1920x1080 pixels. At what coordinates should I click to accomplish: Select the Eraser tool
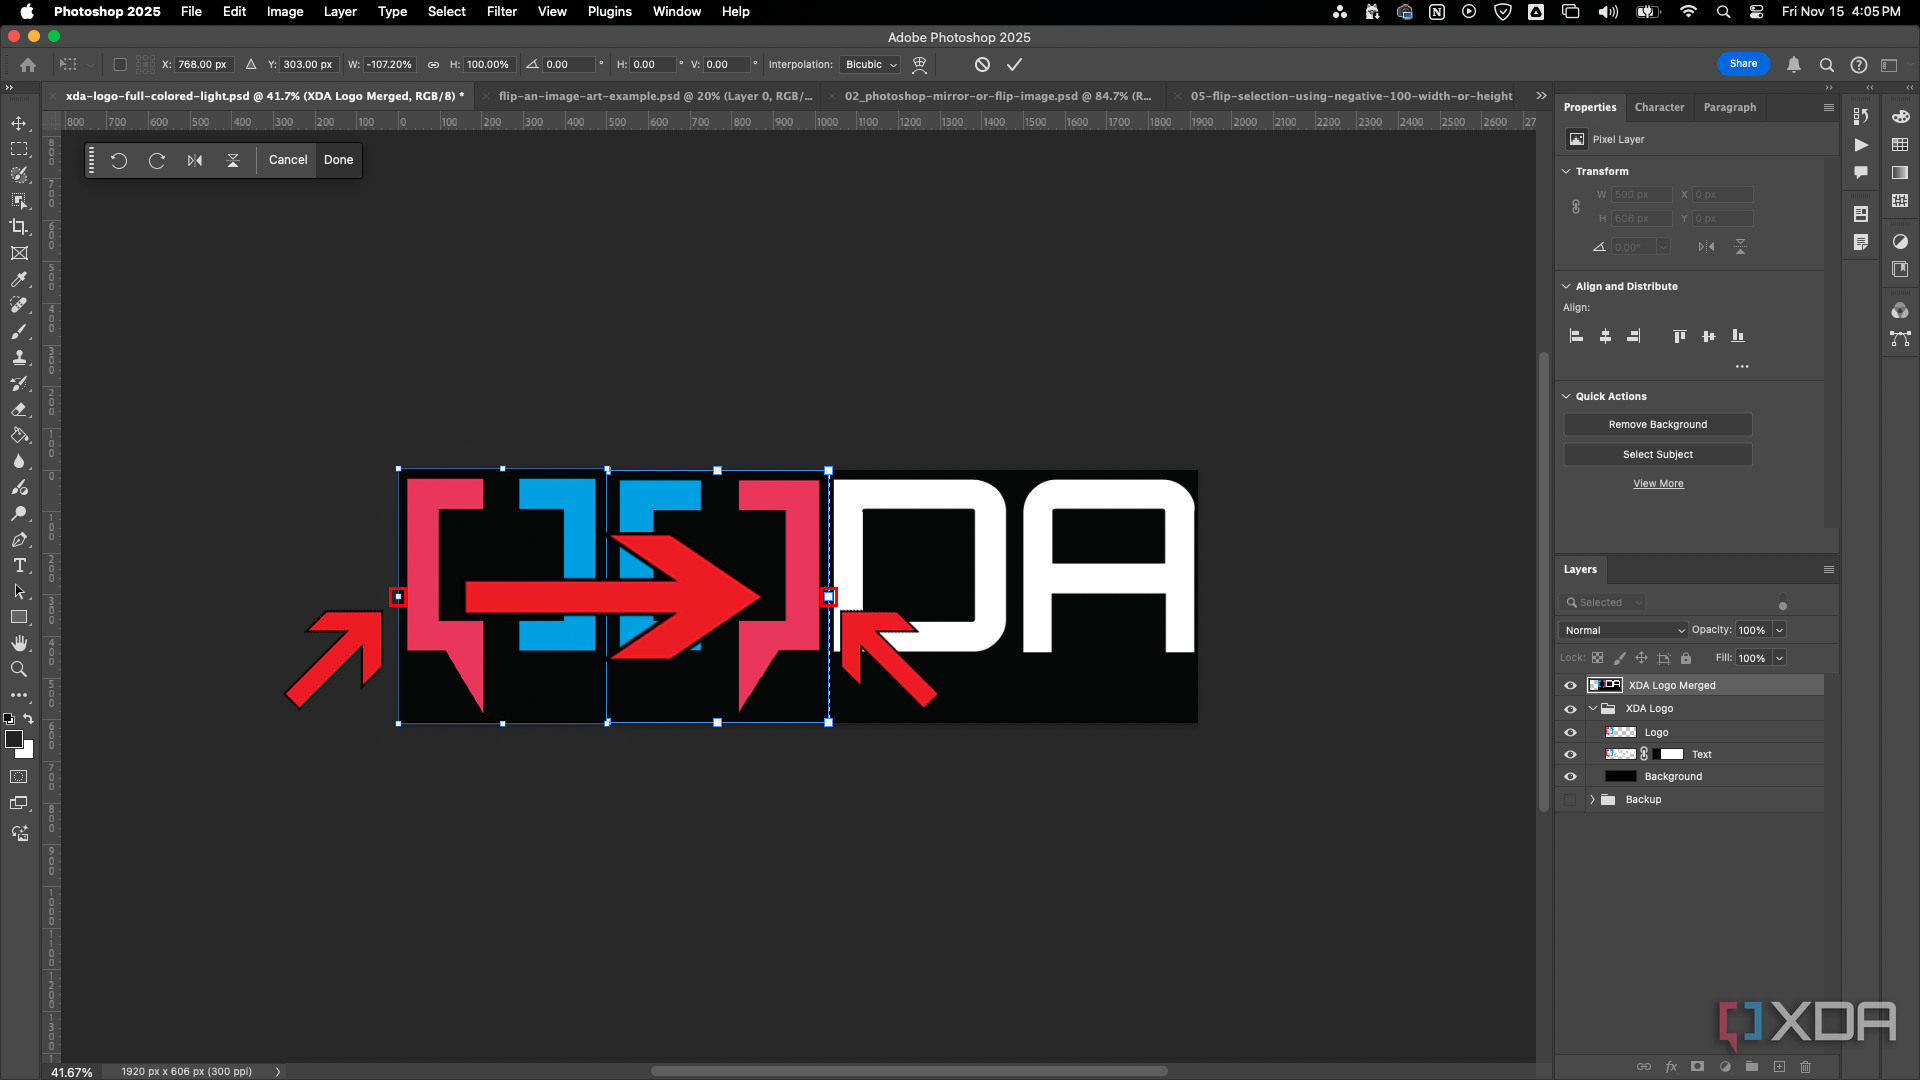click(x=19, y=409)
